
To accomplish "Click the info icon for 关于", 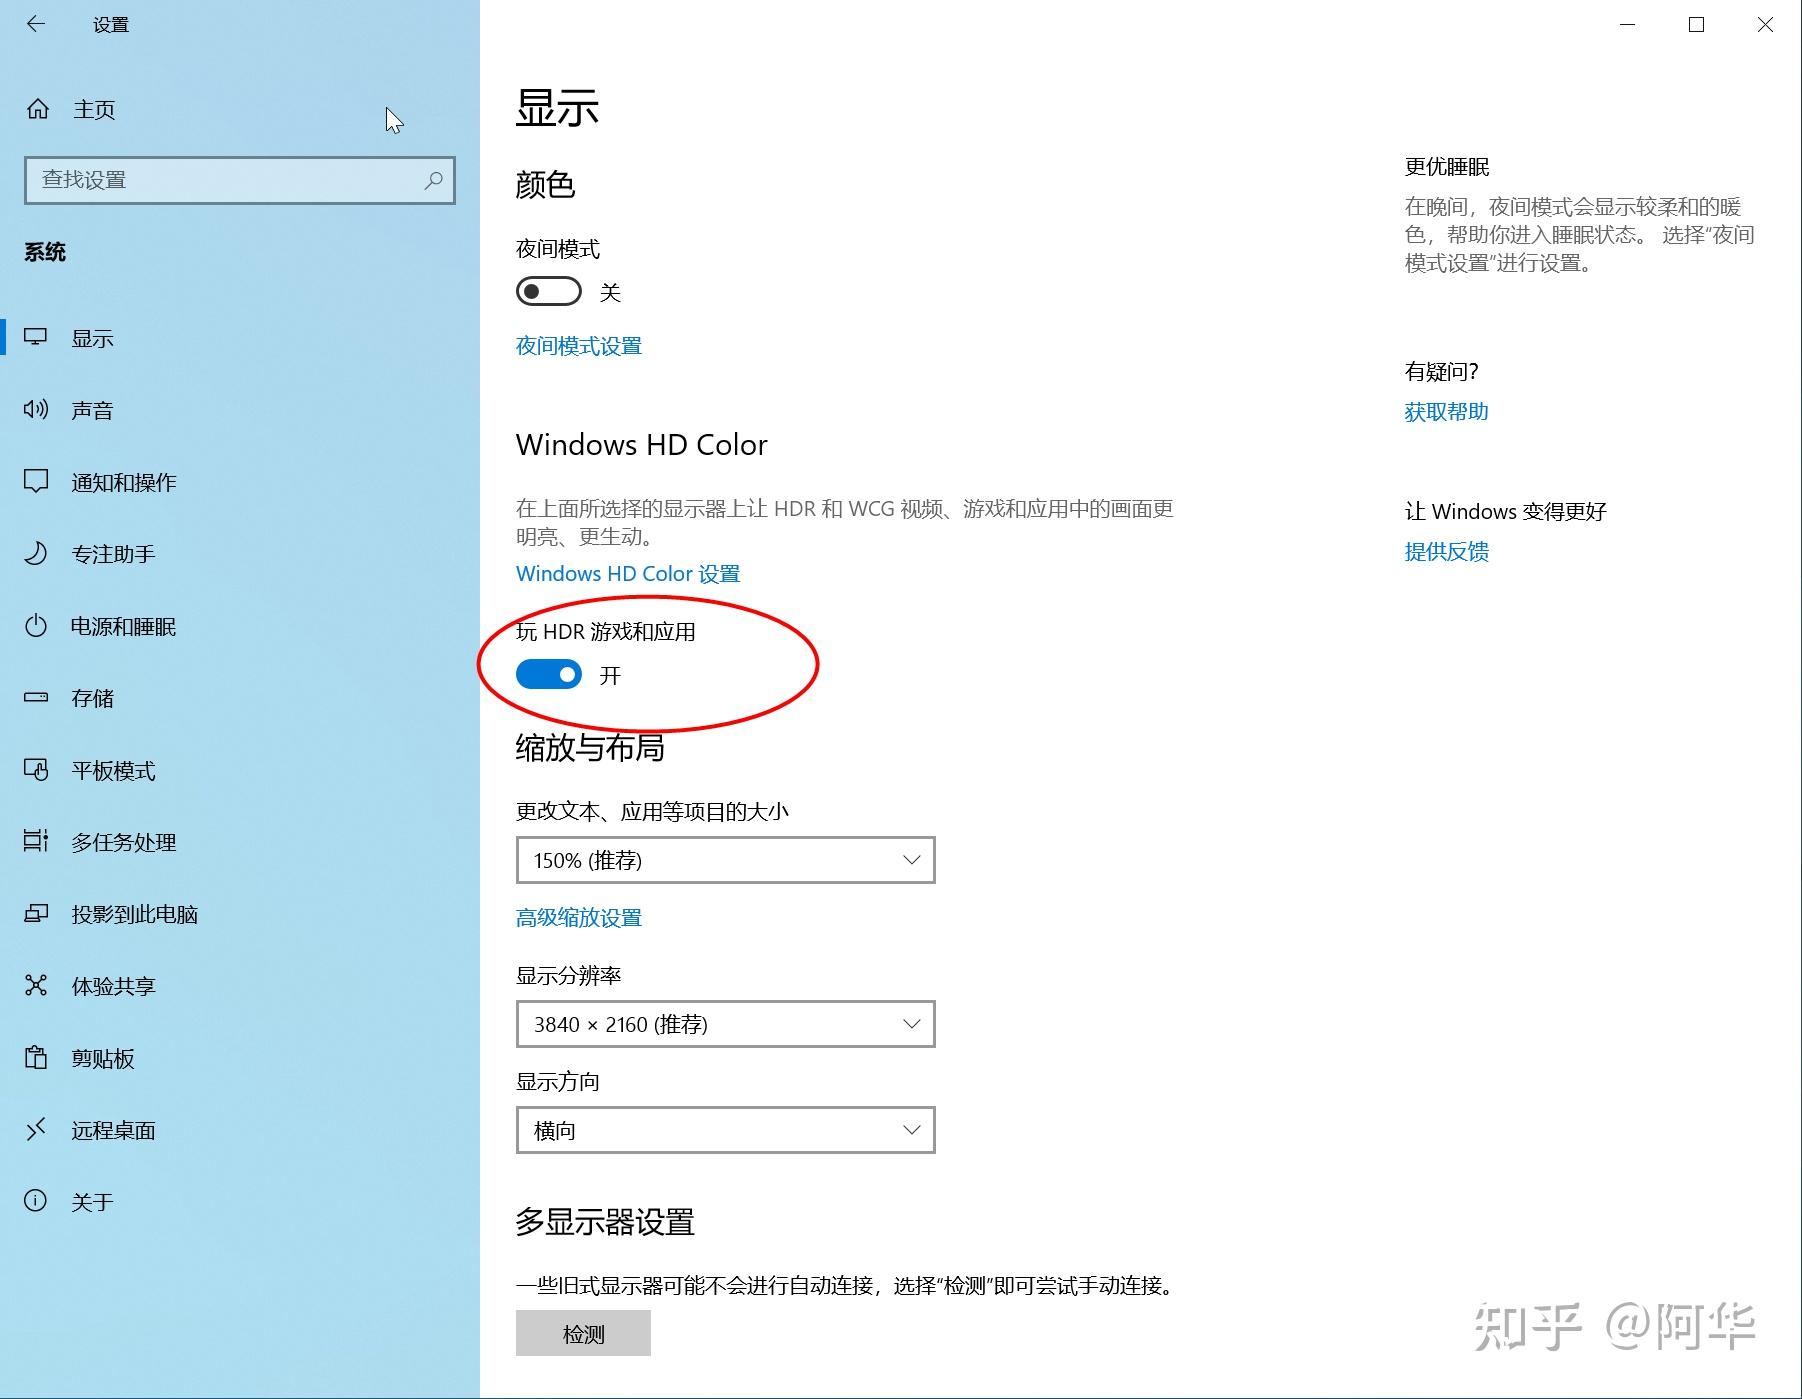I will pyautogui.click(x=36, y=1202).
